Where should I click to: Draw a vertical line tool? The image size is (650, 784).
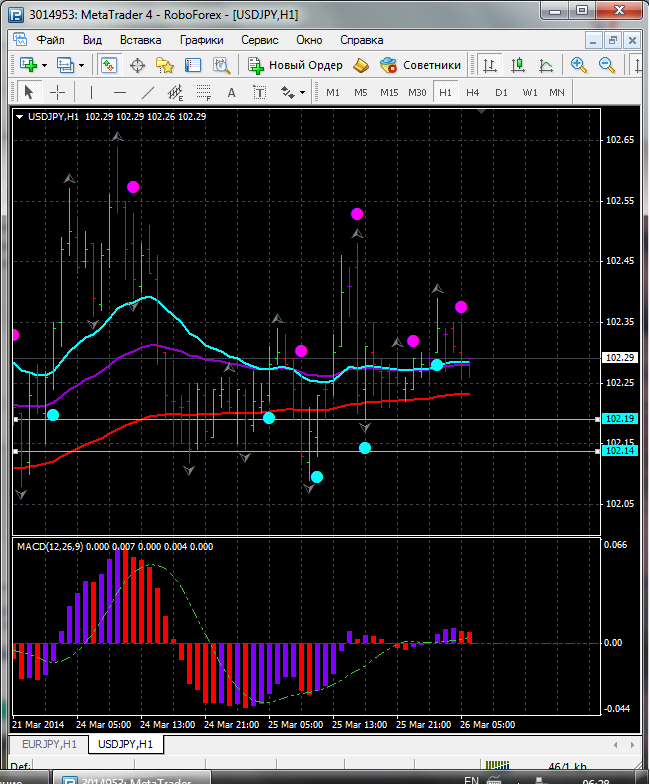point(91,92)
